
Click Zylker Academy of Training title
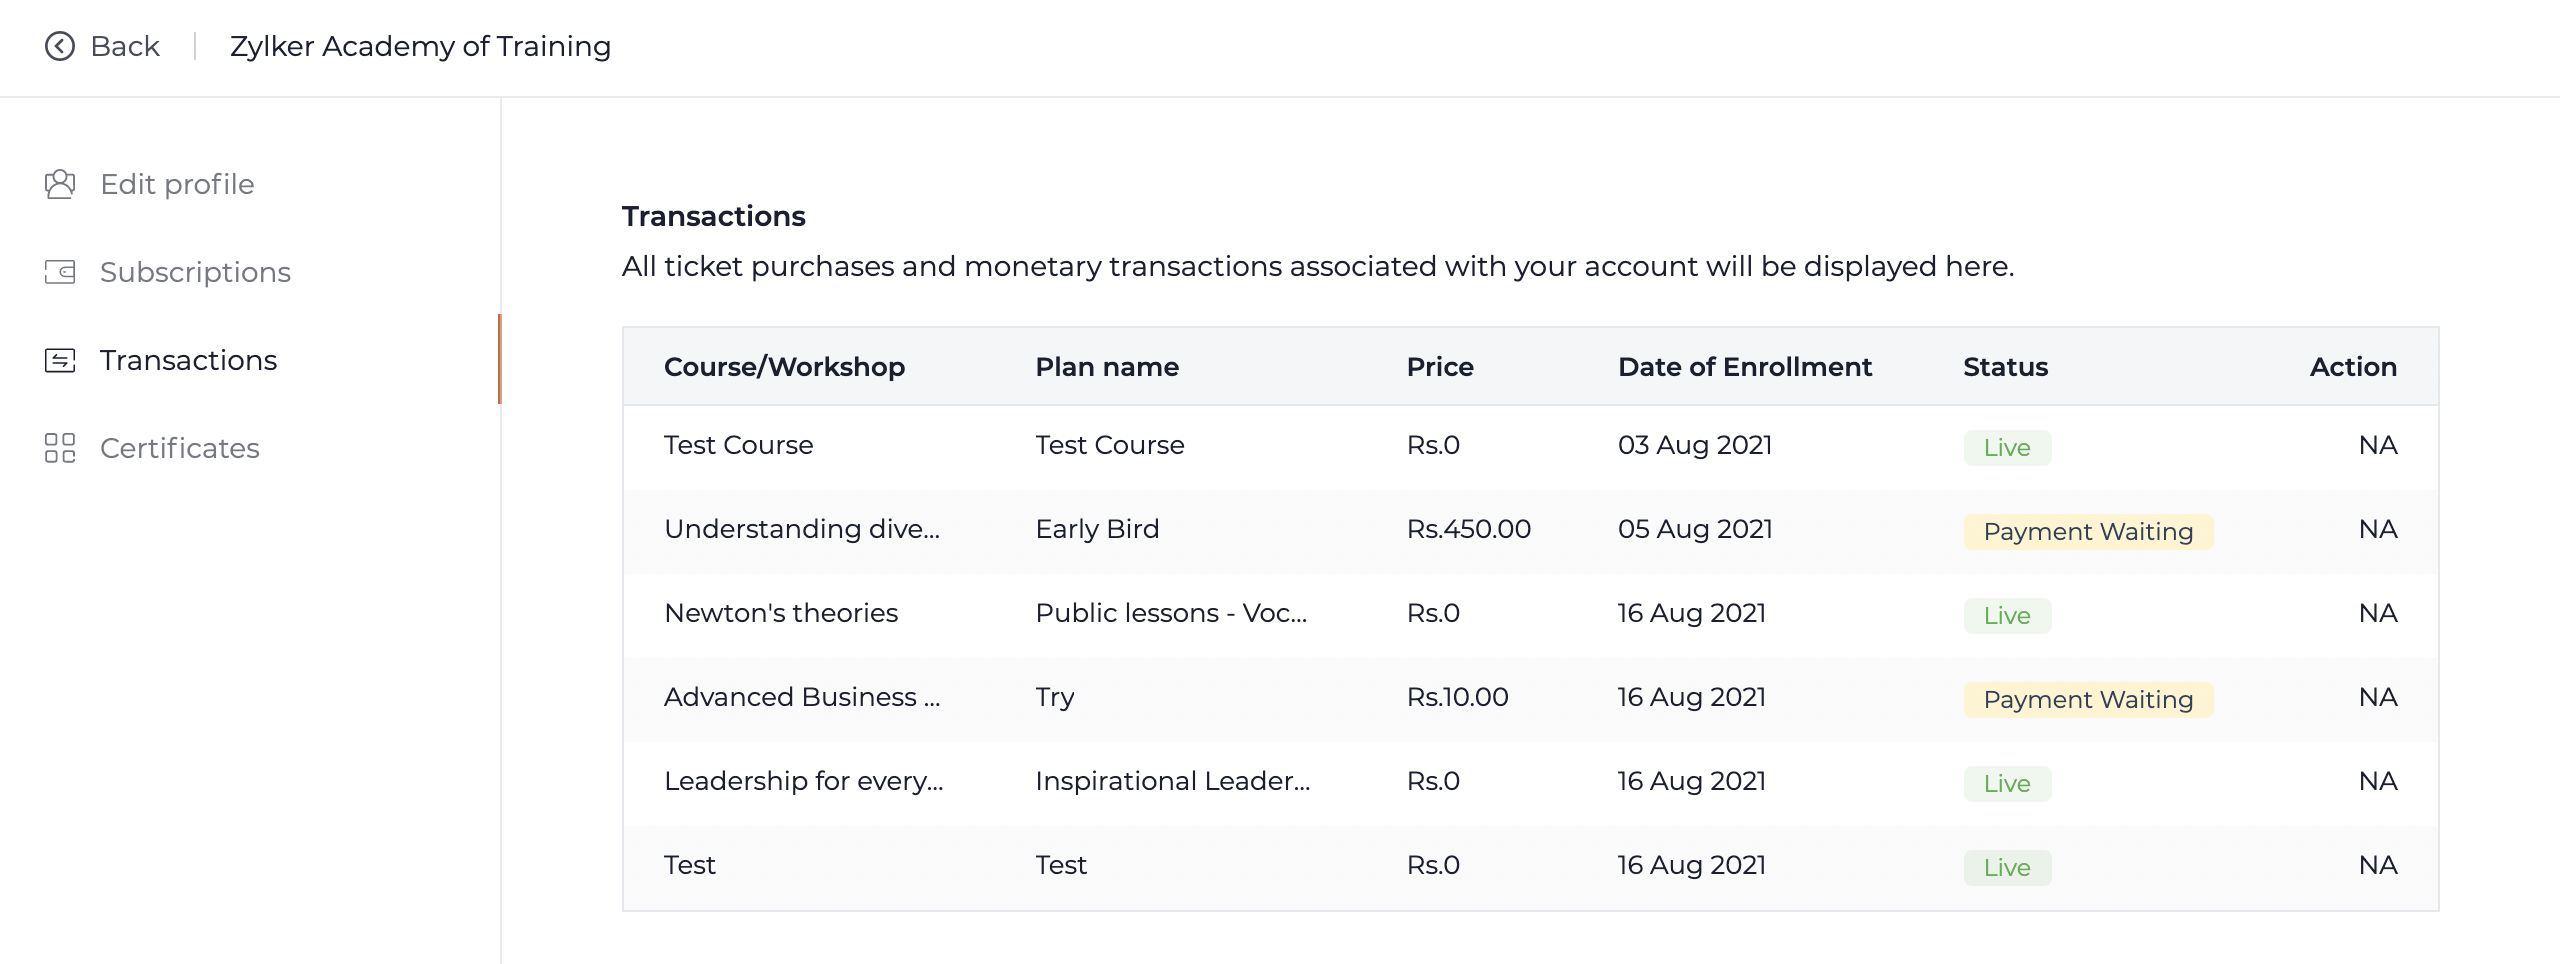coord(420,46)
